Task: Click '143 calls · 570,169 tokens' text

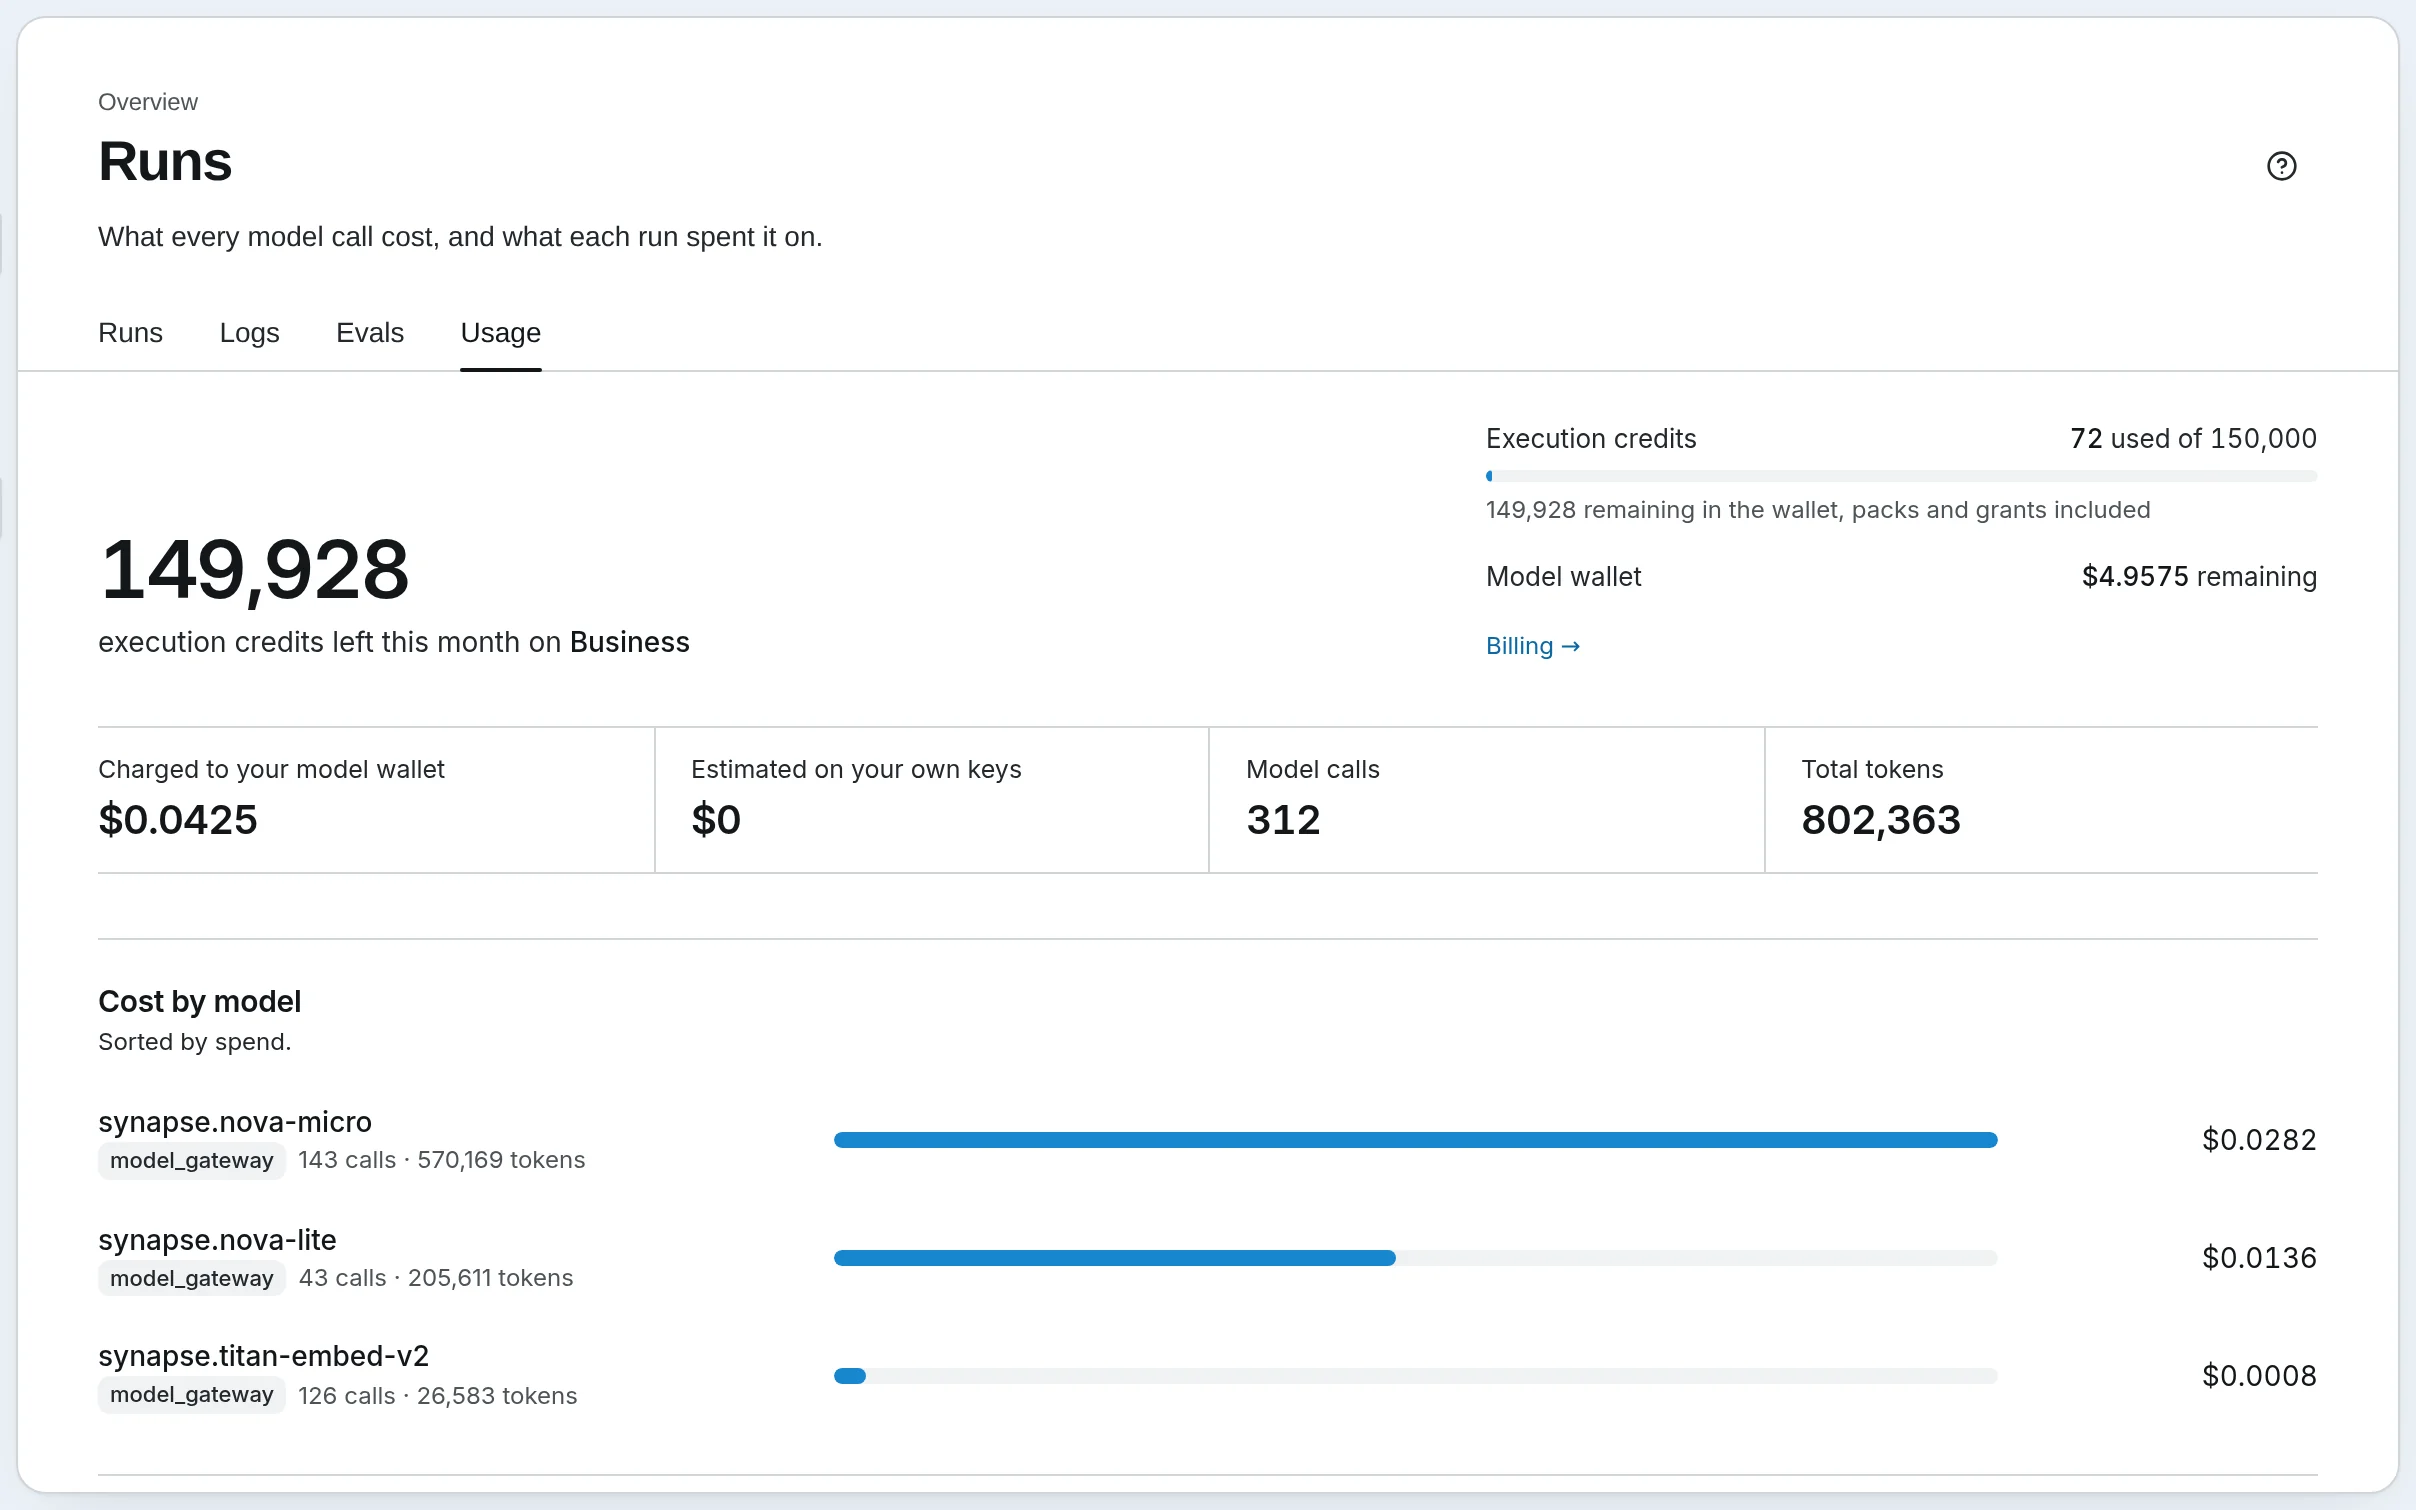Action: click(441, 1160)
